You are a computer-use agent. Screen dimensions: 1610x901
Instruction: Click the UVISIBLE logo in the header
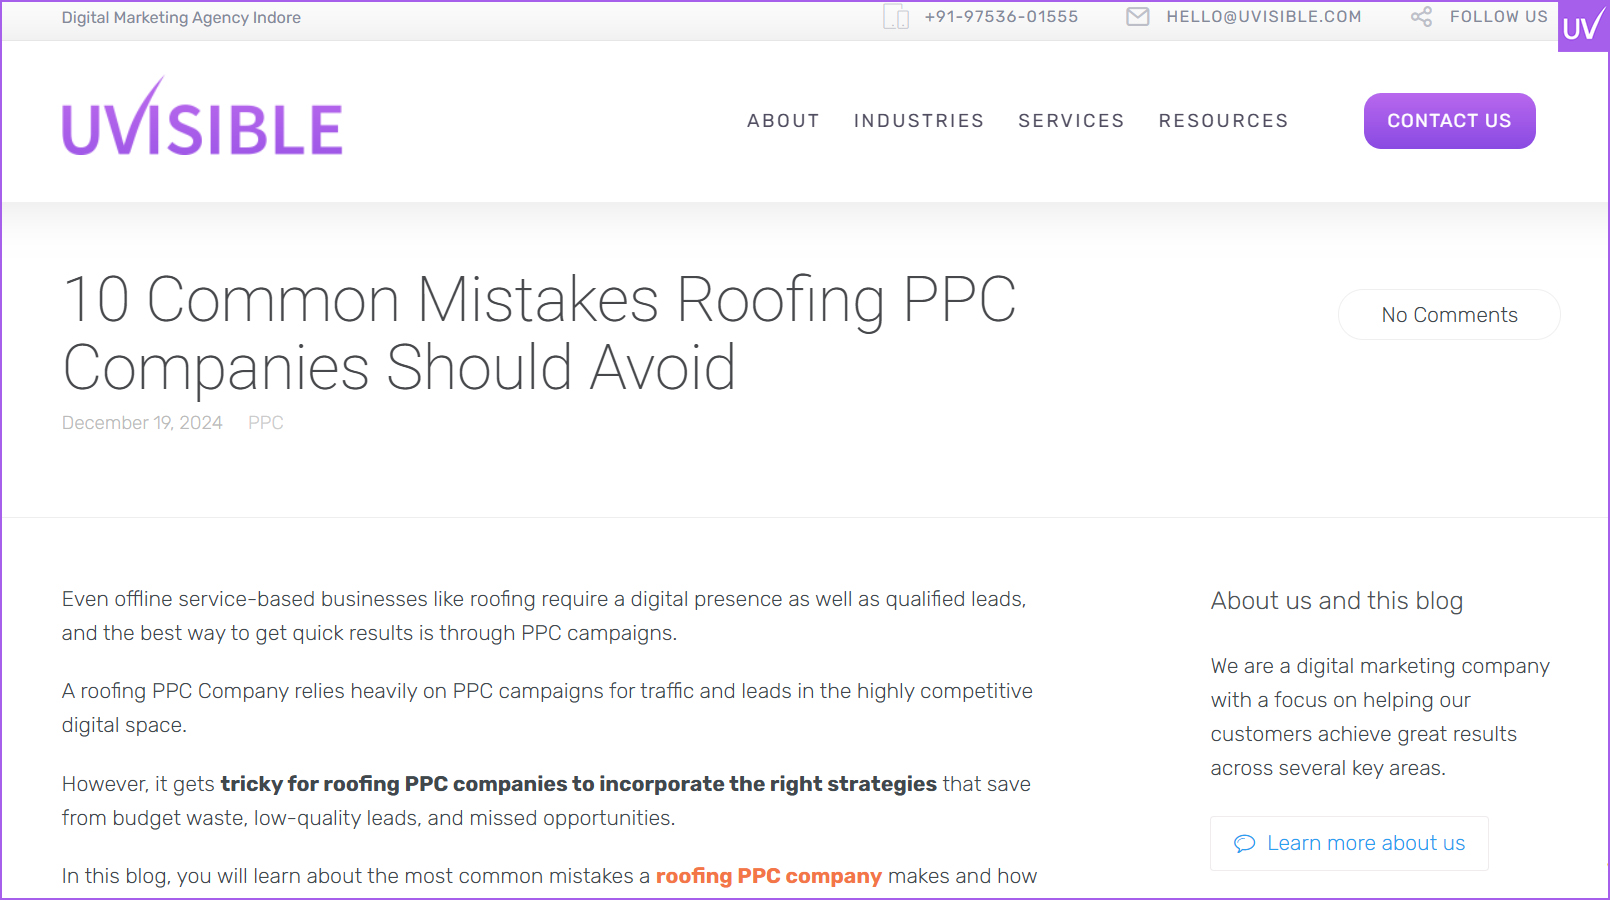pos(202,120)
